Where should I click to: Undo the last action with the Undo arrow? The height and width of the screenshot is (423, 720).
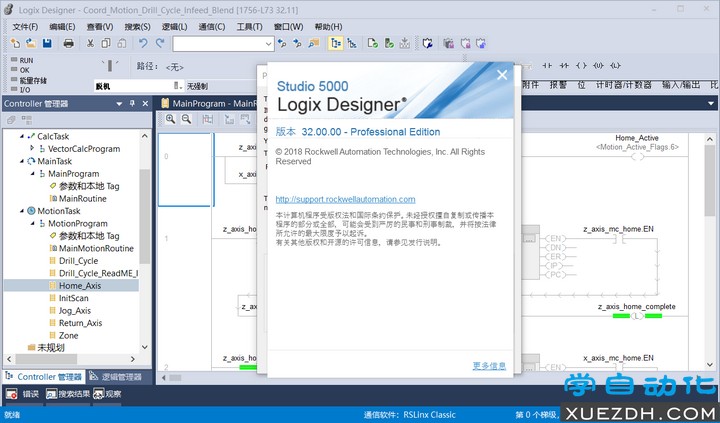143,44
